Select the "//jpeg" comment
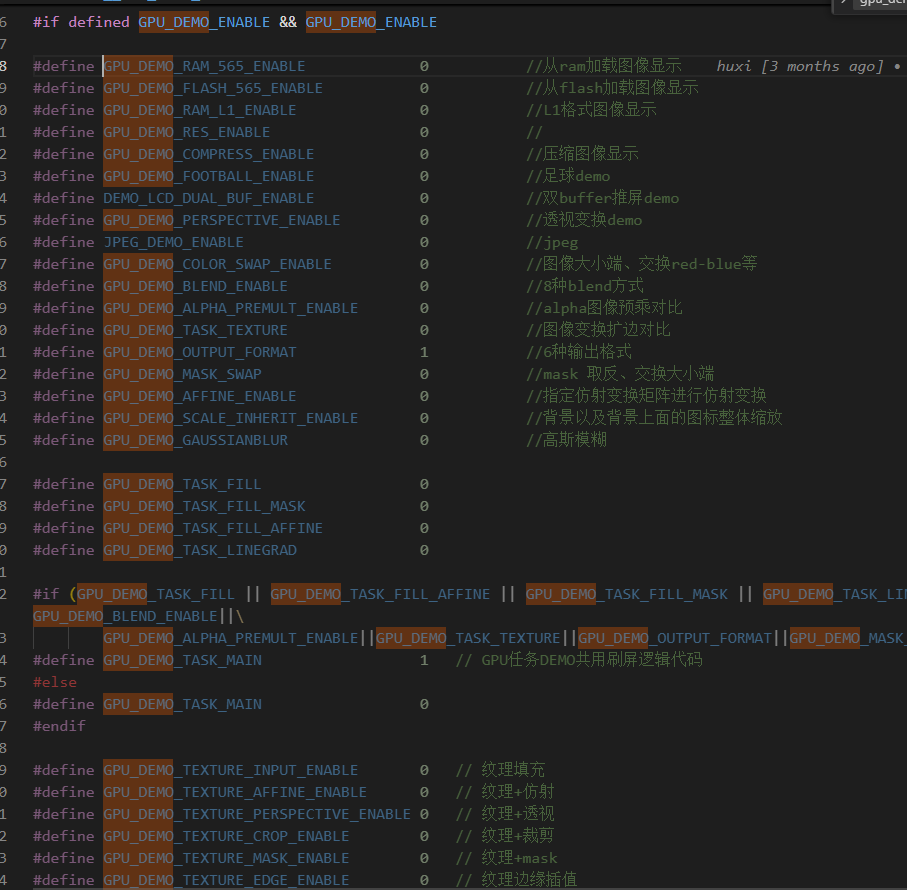The image size is (907, 890). 552,242
